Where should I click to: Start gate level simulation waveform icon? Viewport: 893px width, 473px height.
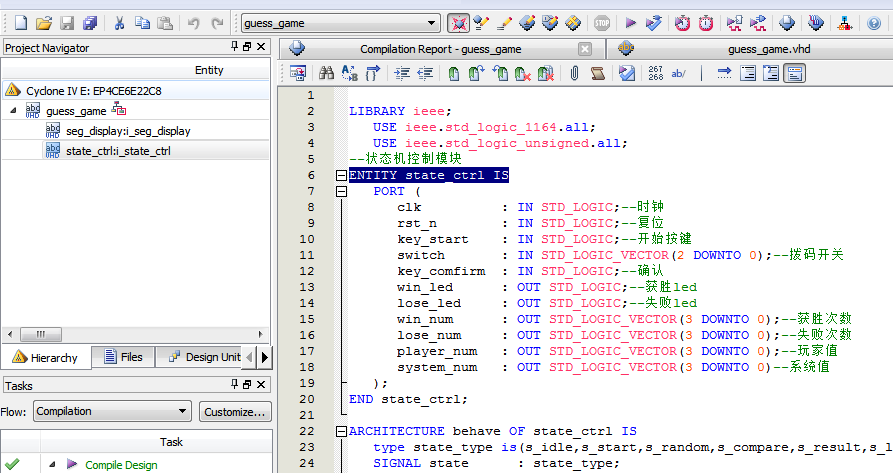click(757, 23)
